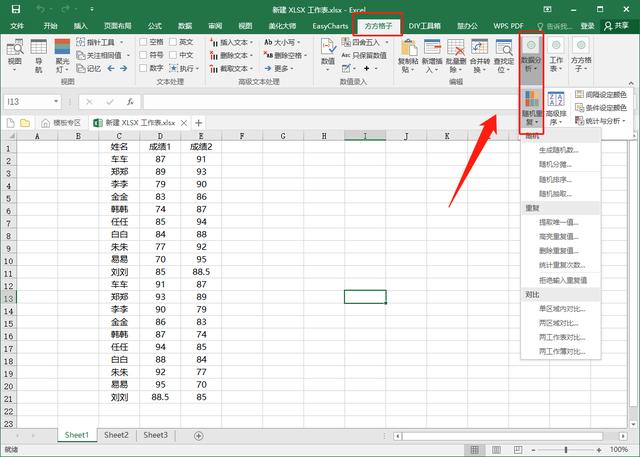Choose 拒绝输入重复值 menu item
The width and height of the screenshot is (640, 457).
(561, 280)
